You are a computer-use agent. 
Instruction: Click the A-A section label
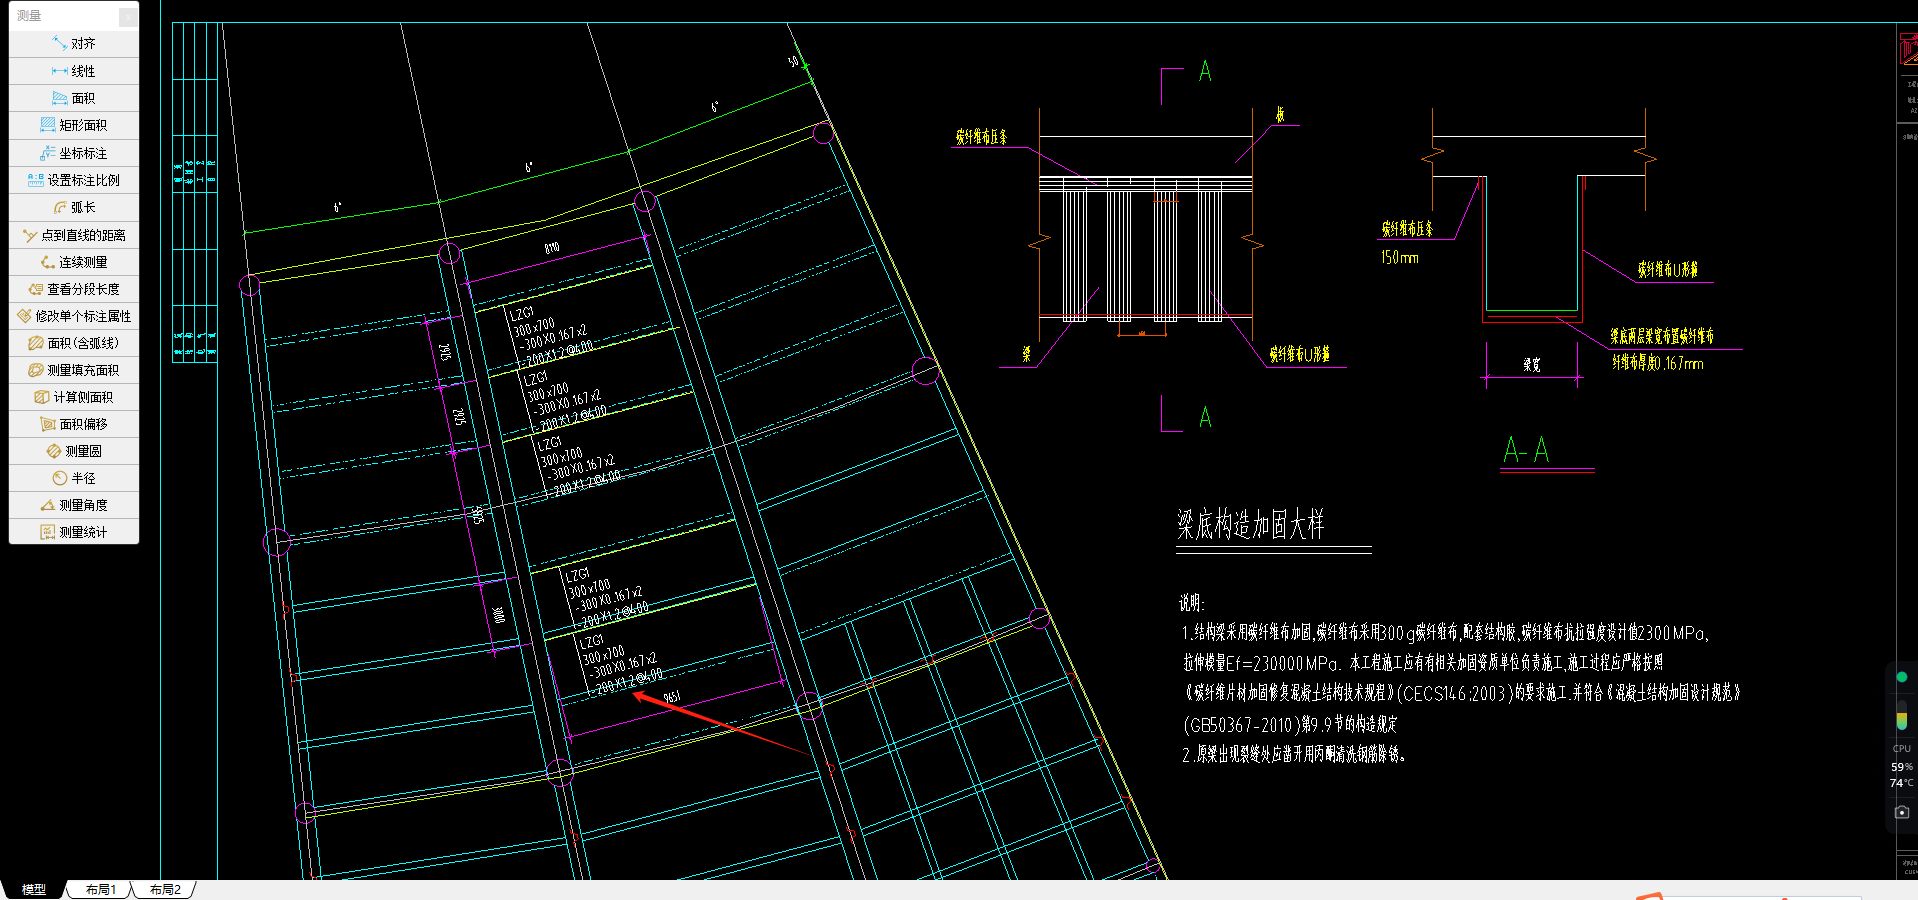click(x=1526, y=450)
